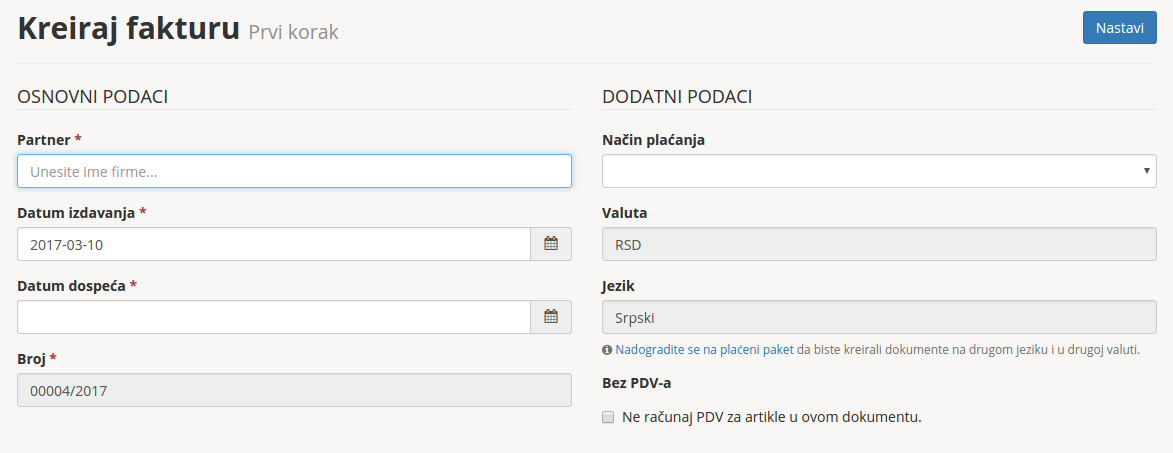1173x453 pixels.
Task: Follow the 'Nadogradite se na plaćeni paket' link
Action: click(x=704, y=350)
